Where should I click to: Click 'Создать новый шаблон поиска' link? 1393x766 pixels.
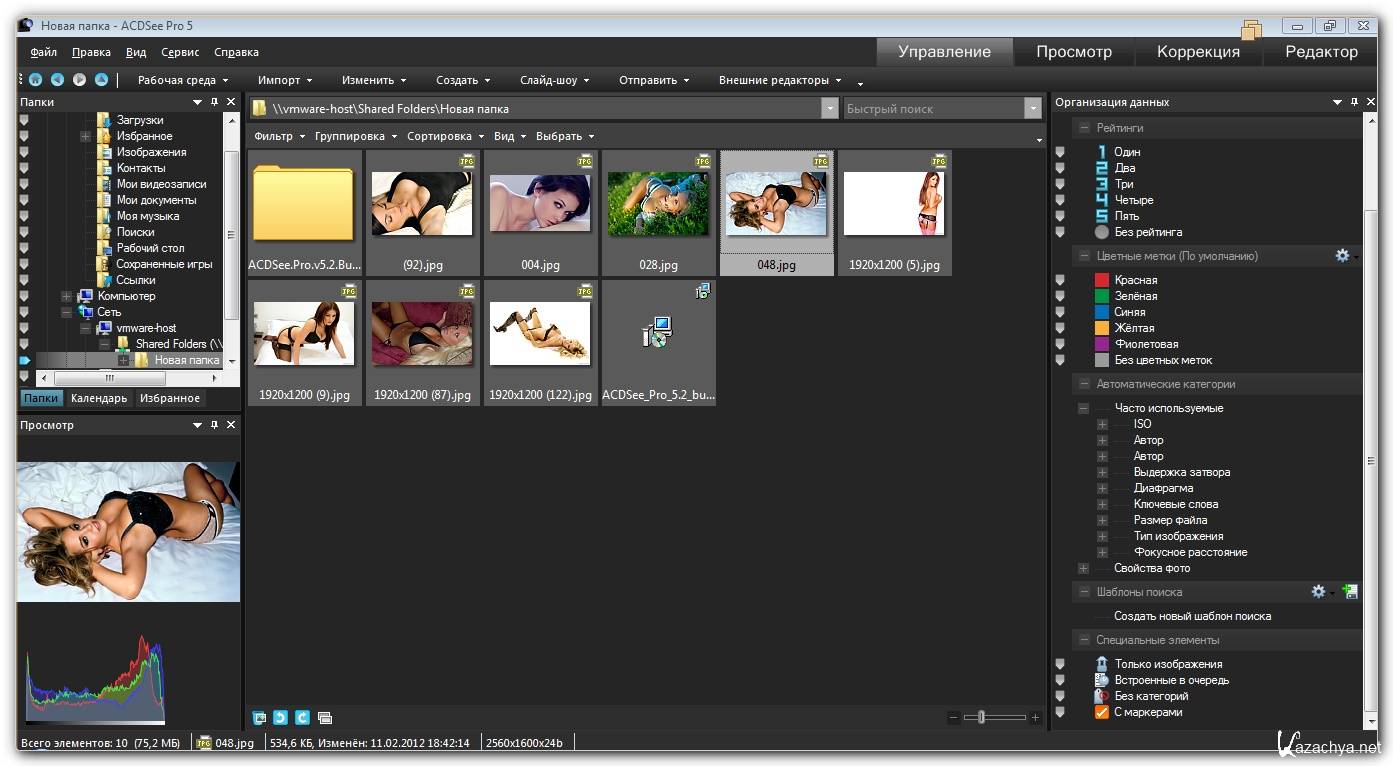[x=1193, y=616]
